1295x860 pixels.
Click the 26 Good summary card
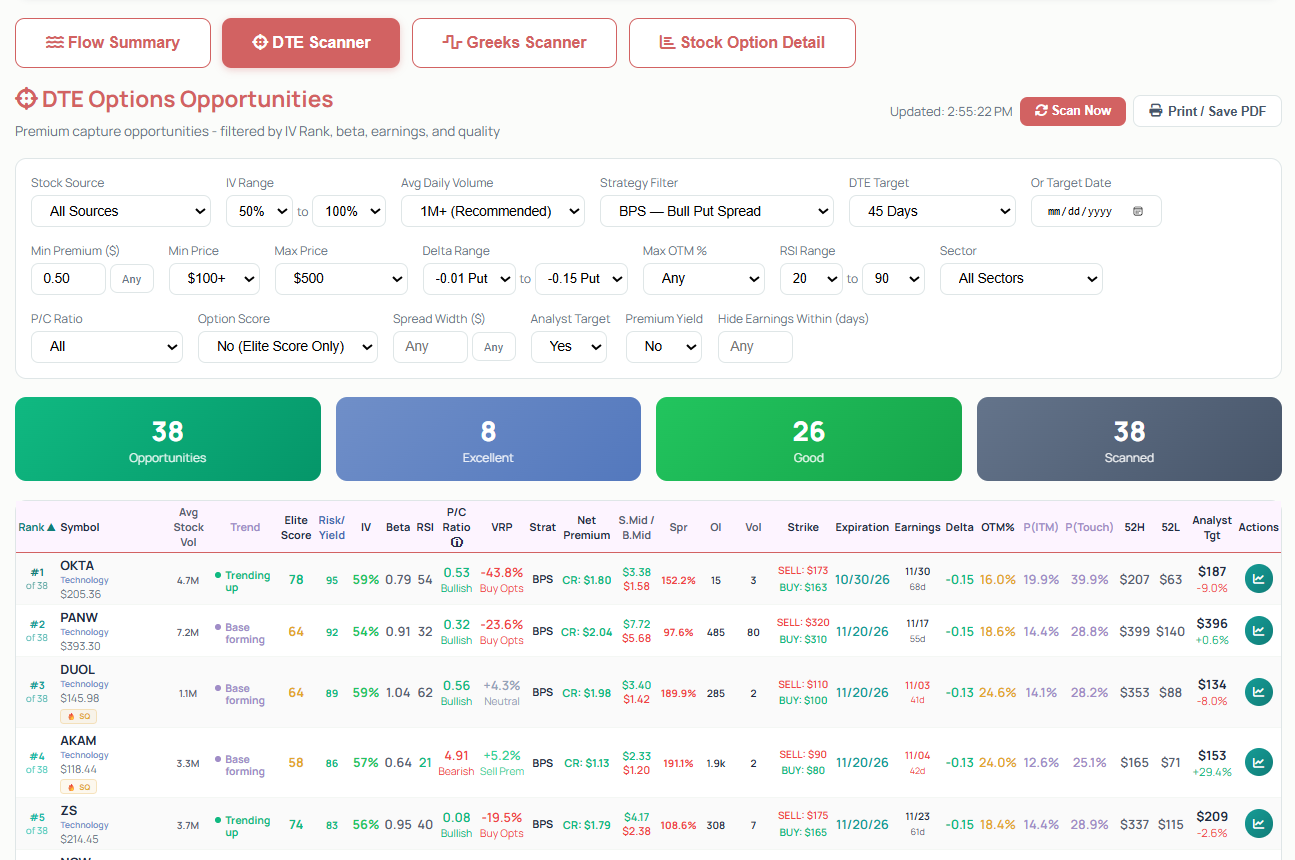809,439
